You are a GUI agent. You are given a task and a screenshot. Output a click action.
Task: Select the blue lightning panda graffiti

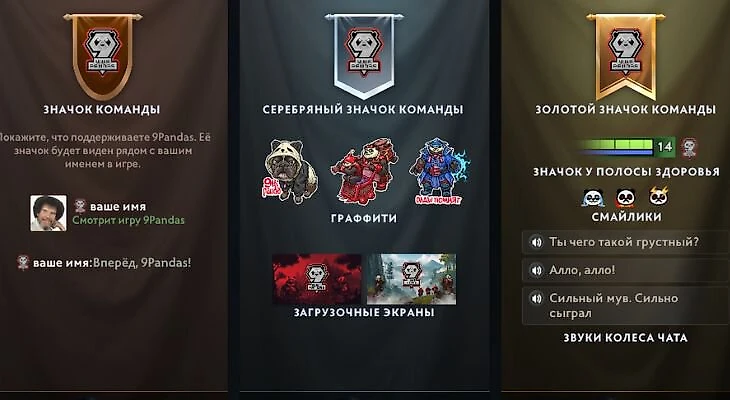(439, 171)
